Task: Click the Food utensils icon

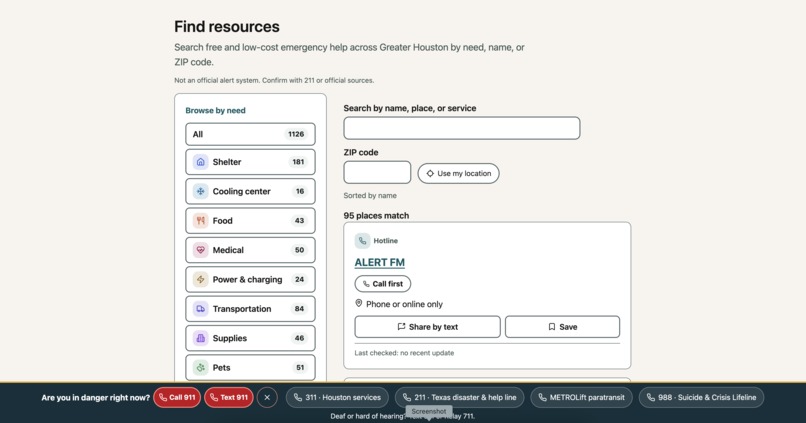Action: (x=200, y=220)
